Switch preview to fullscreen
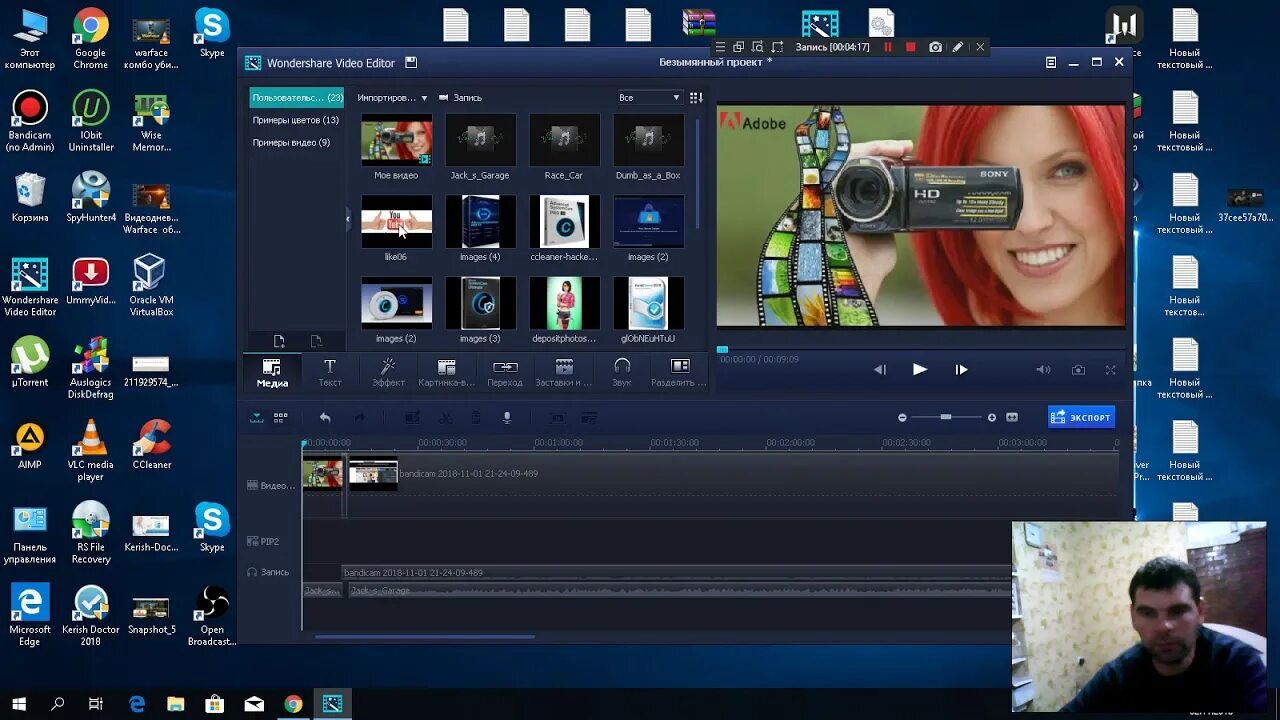Viewport: 1280px width, 720px height. (1110, 369)
